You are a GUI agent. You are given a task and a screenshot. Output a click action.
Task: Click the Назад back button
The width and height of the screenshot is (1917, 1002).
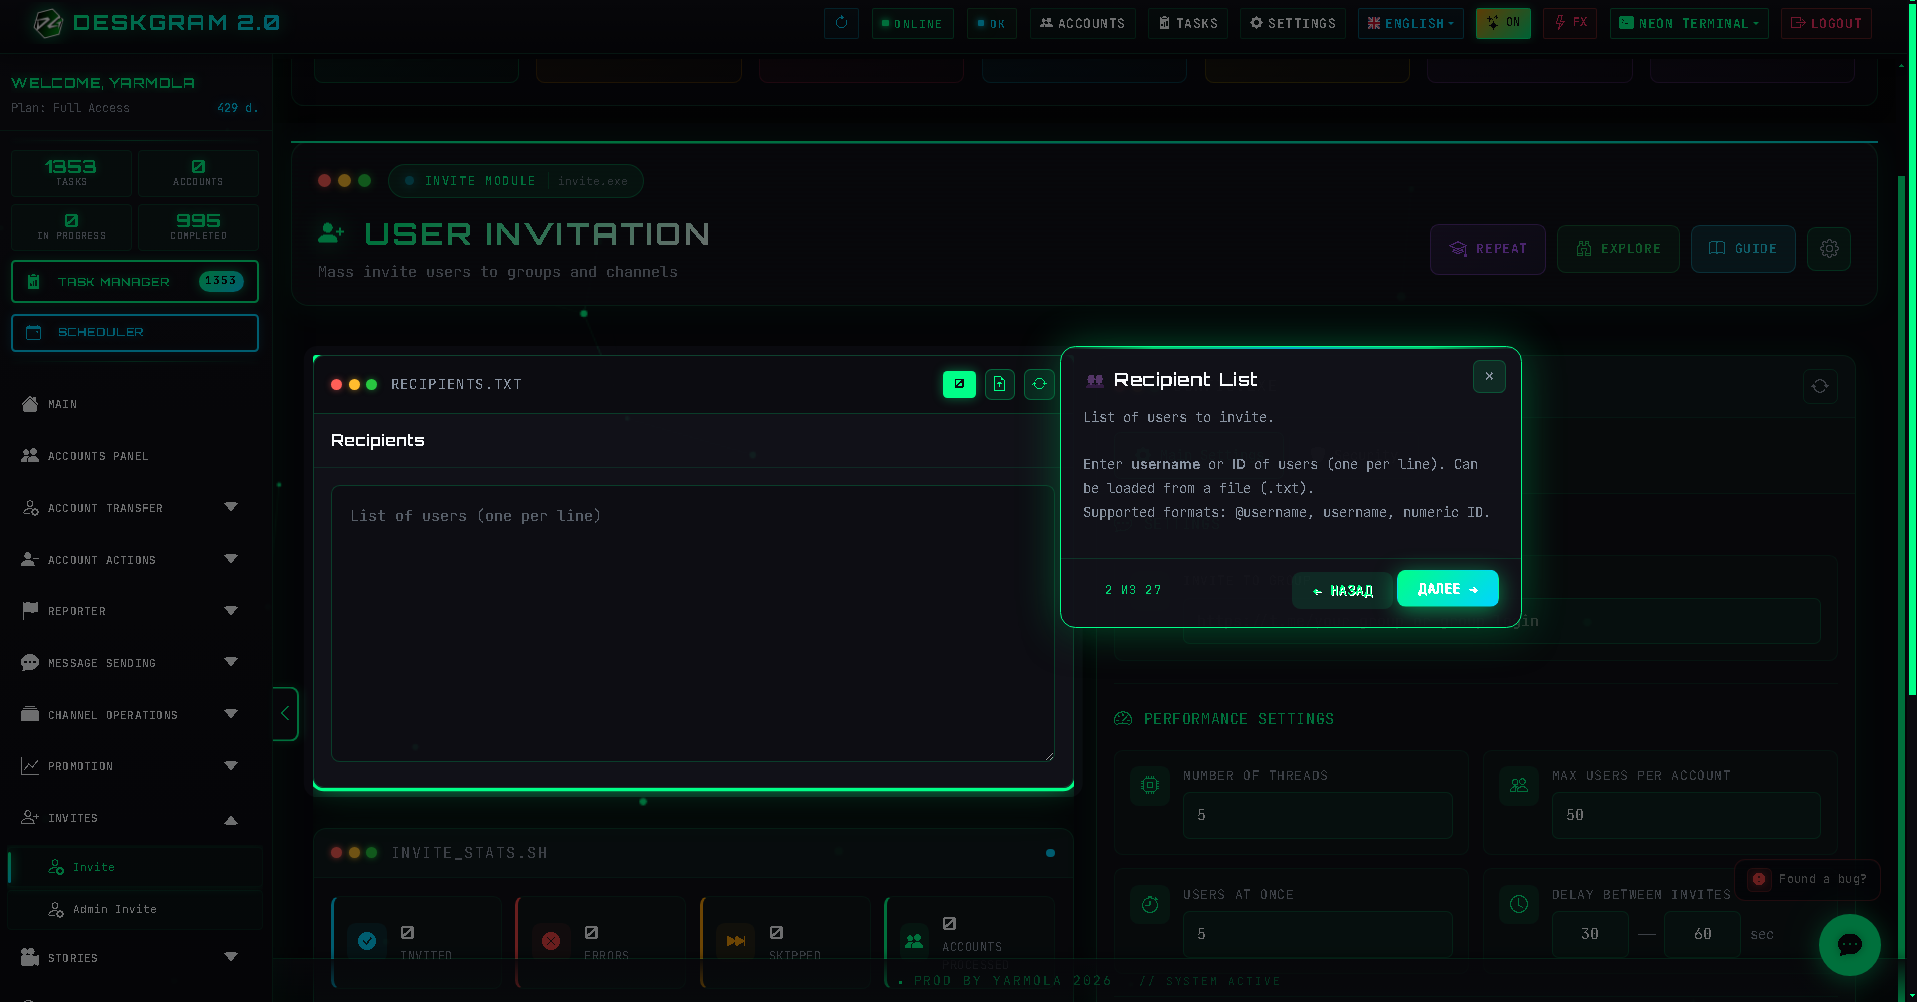pyautogui.click(x=1342, y=591)
